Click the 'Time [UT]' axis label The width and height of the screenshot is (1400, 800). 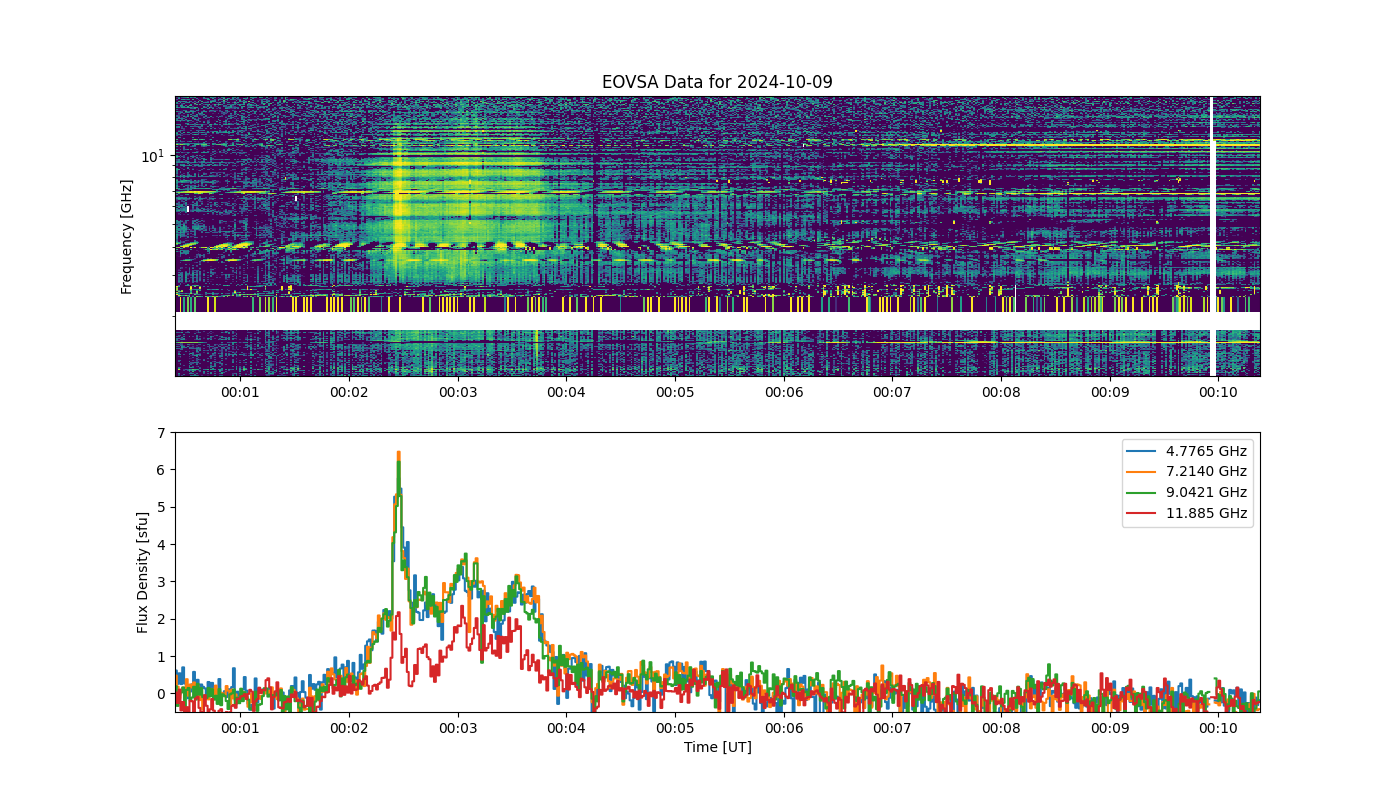coord(717,747)
